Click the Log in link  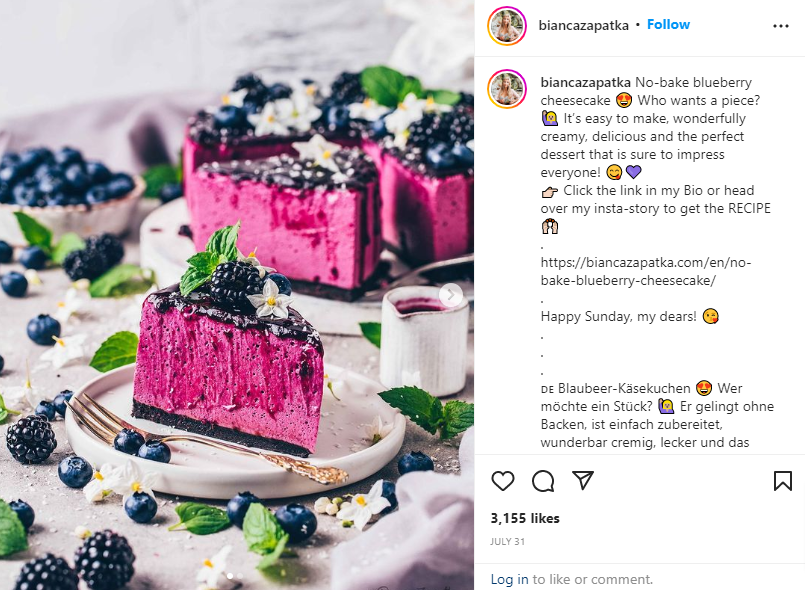pyautogui.click(x=509, y=579)
